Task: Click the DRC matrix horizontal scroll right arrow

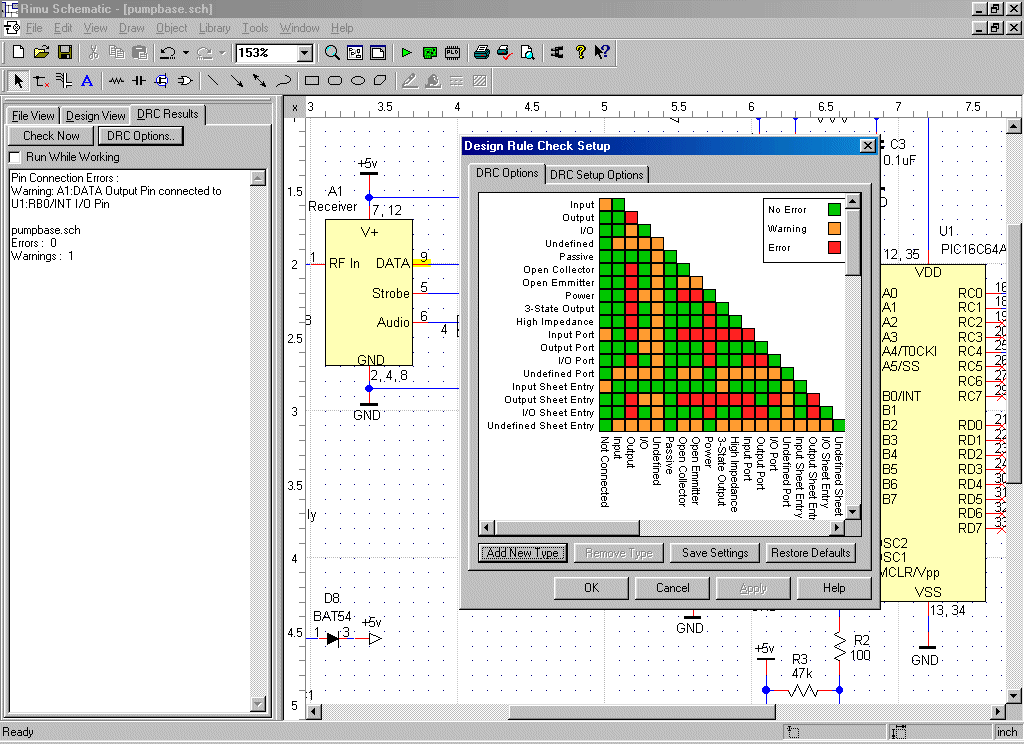Action: (837, 527)
